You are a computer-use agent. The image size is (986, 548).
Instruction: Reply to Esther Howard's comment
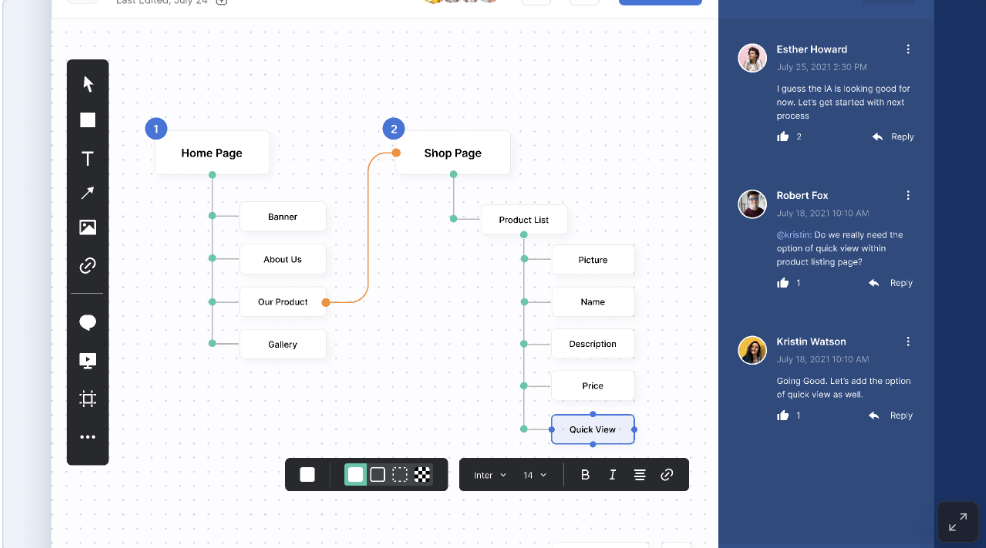(x=893, y=137)
